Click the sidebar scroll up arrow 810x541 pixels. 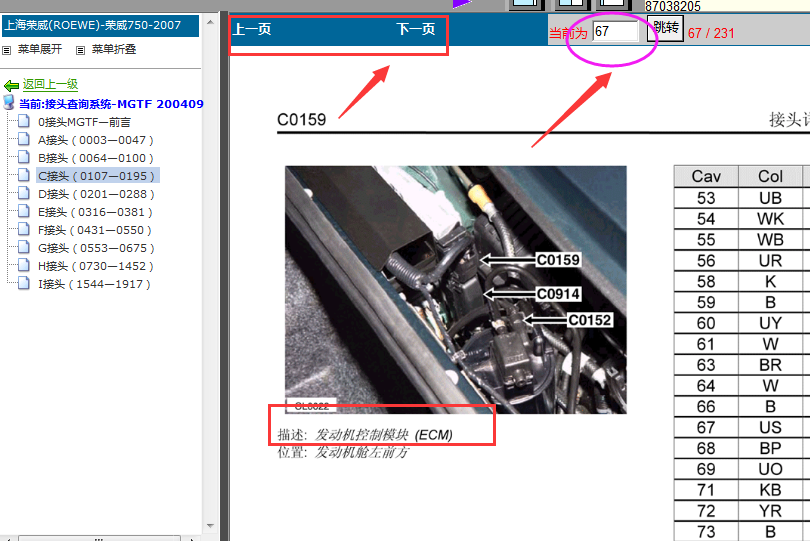click(210, 22)
